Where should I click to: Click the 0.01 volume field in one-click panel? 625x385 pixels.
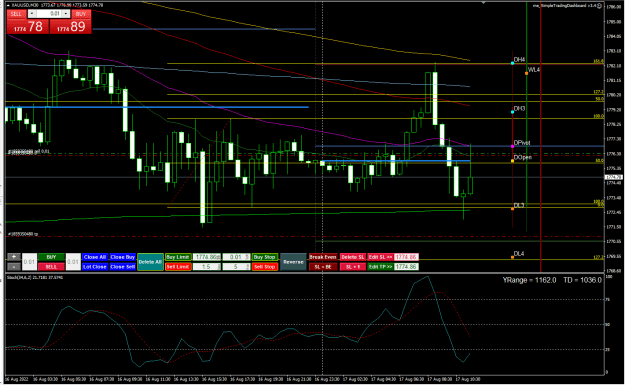click(49, 14)
